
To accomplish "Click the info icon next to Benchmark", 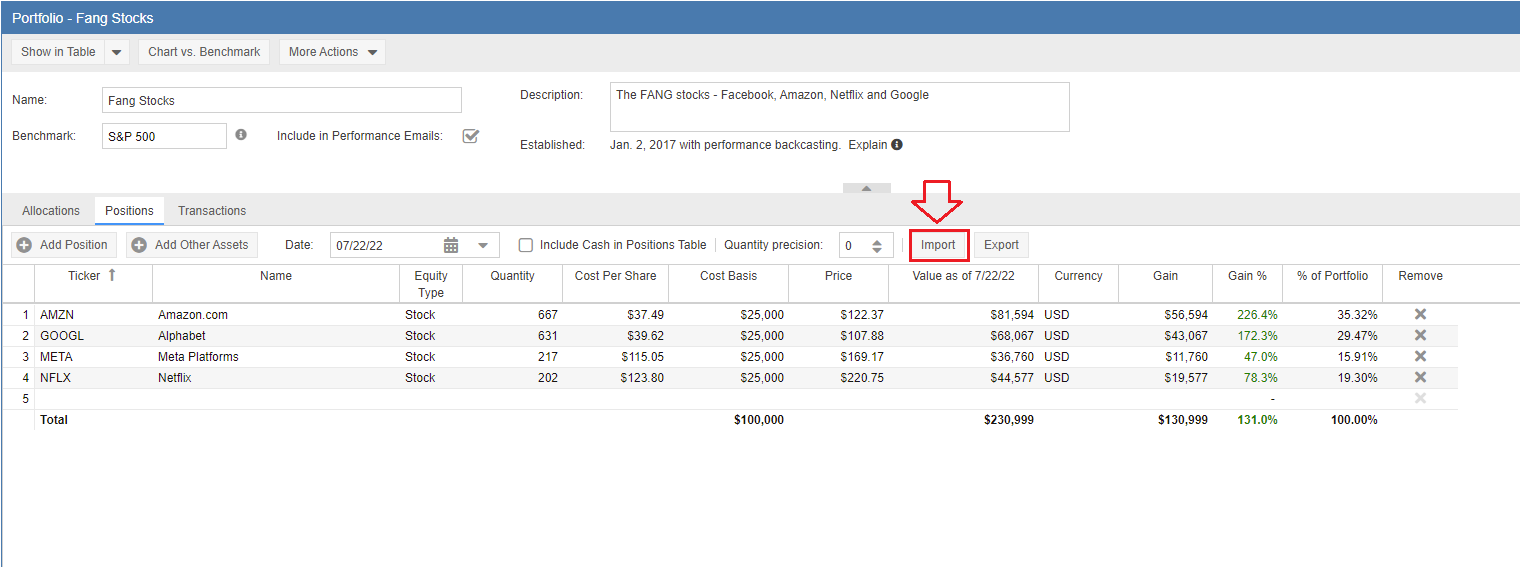I will click(x=241, y=135).
